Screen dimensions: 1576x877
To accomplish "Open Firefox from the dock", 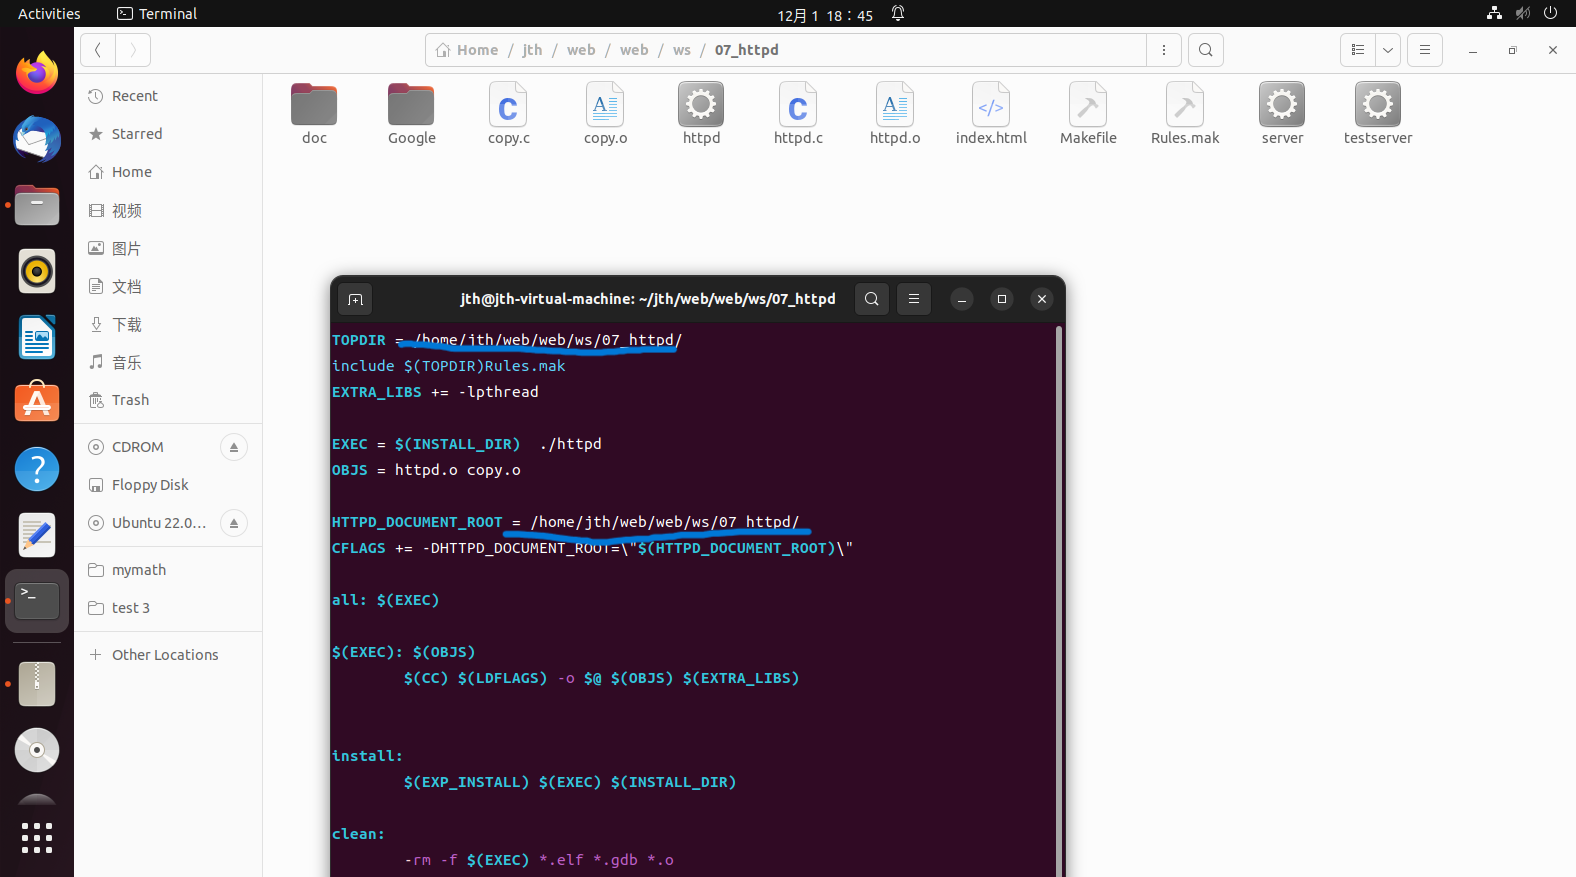I will (37, 73).
